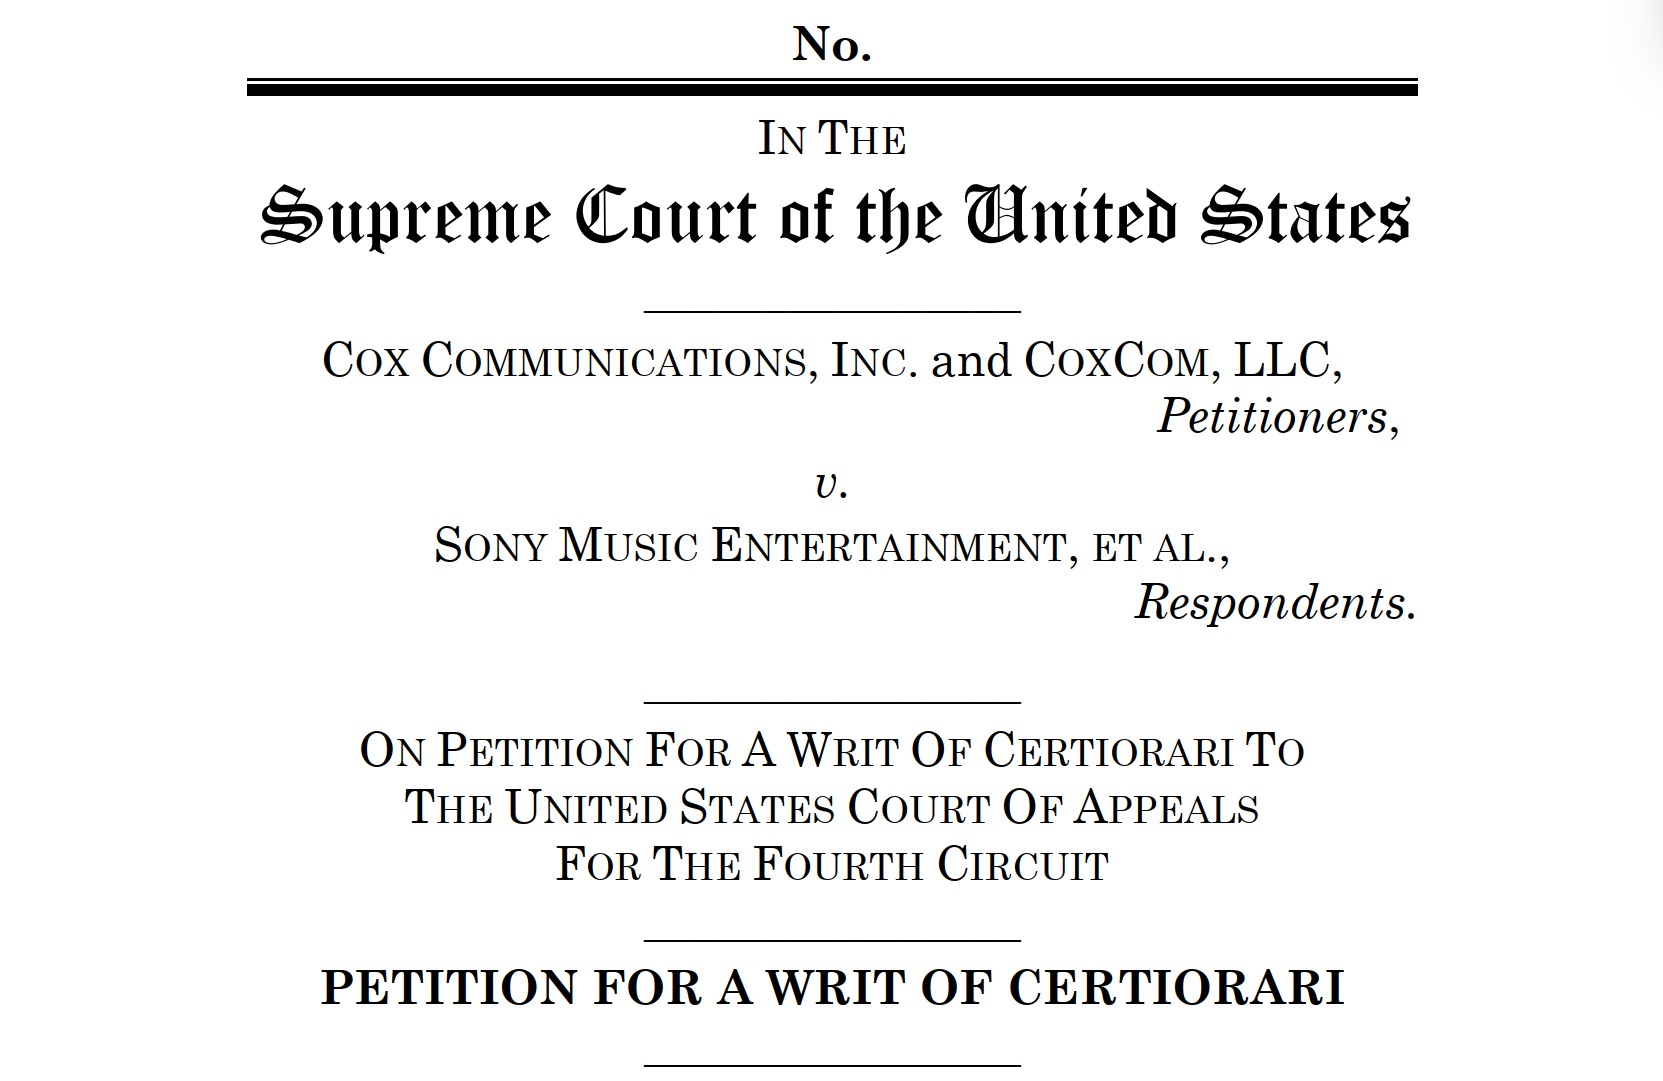Image resolution: width=1663 pixels, height=1081 pixels.
Task: Click the short divider line below "Respondents."
Action: [x=832, y=703]
